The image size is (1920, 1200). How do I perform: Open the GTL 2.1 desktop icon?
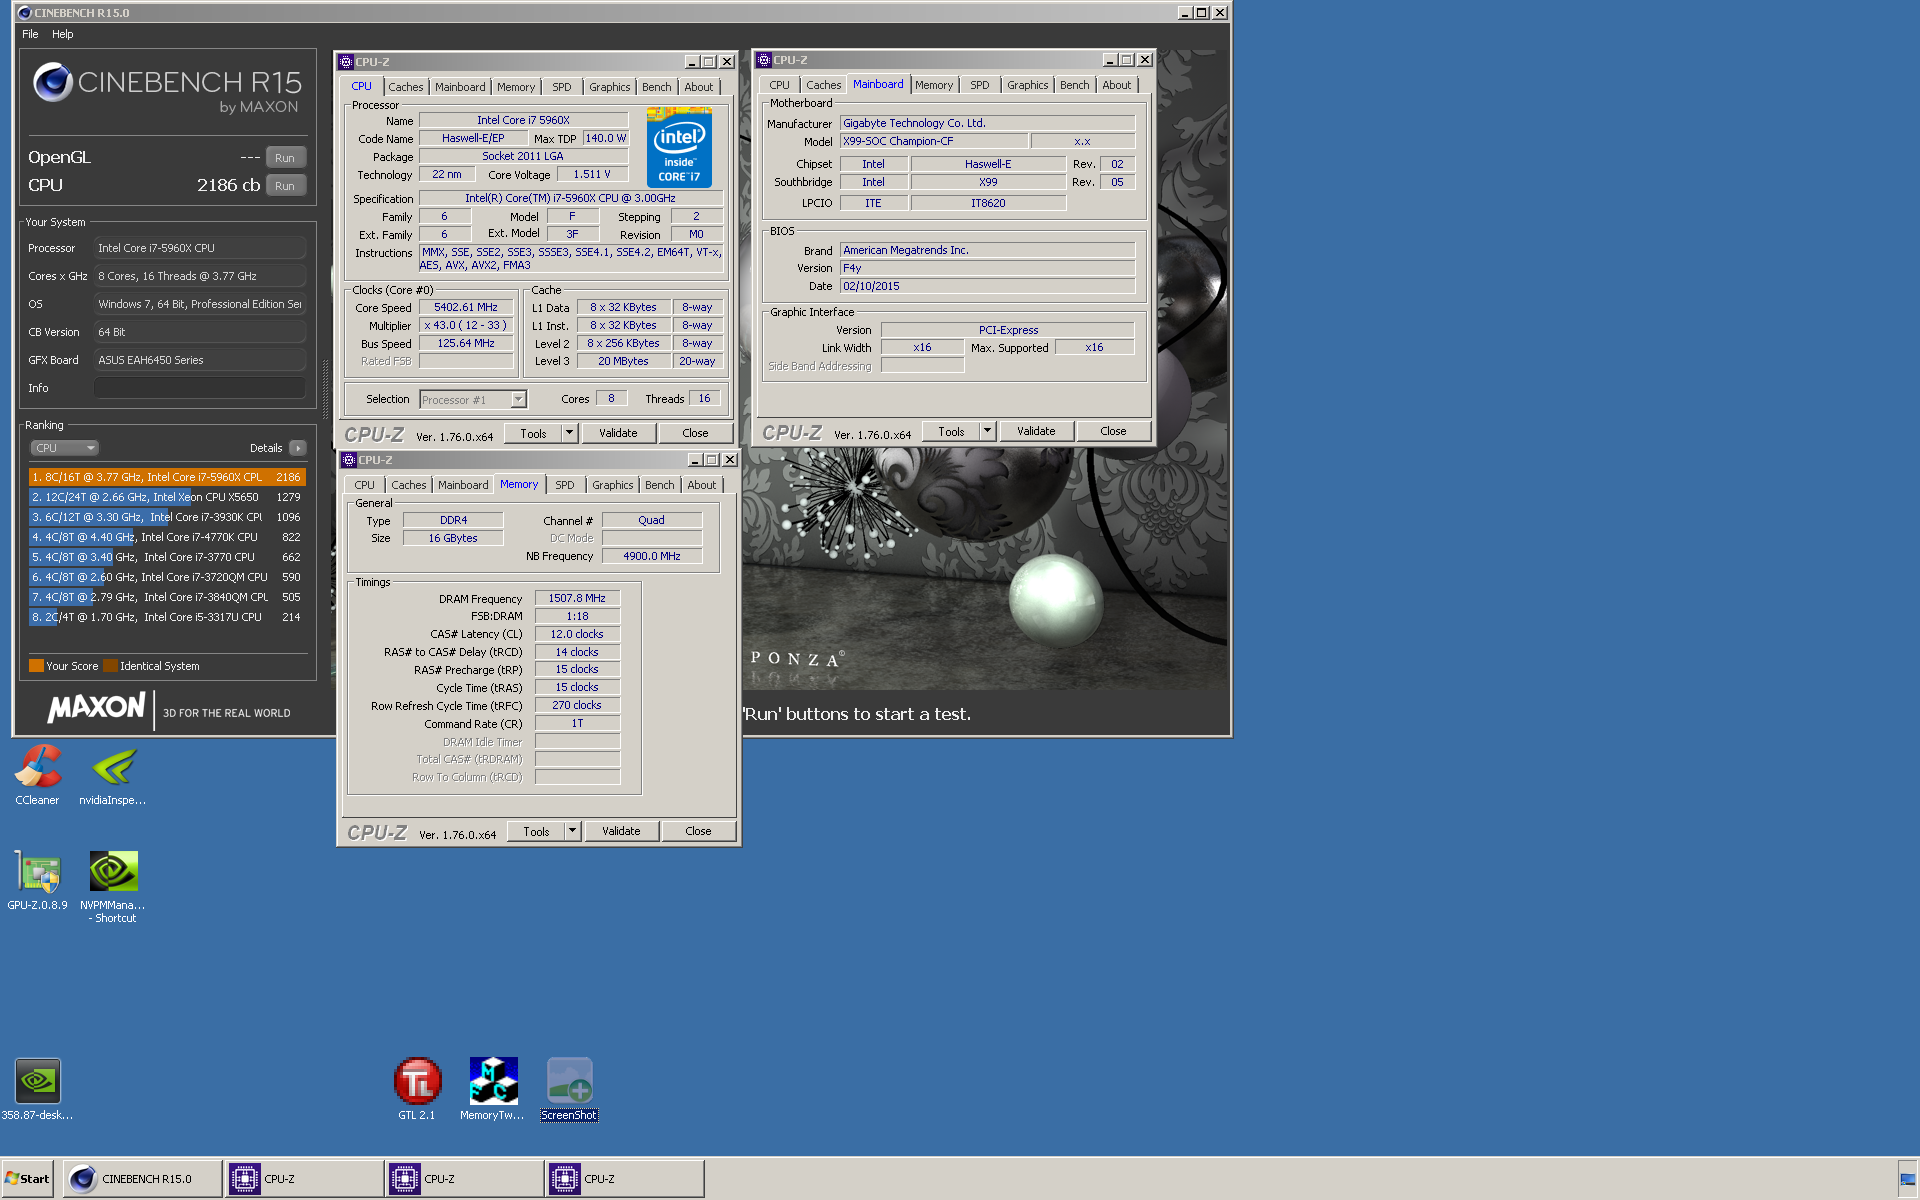pos(417,1090)
